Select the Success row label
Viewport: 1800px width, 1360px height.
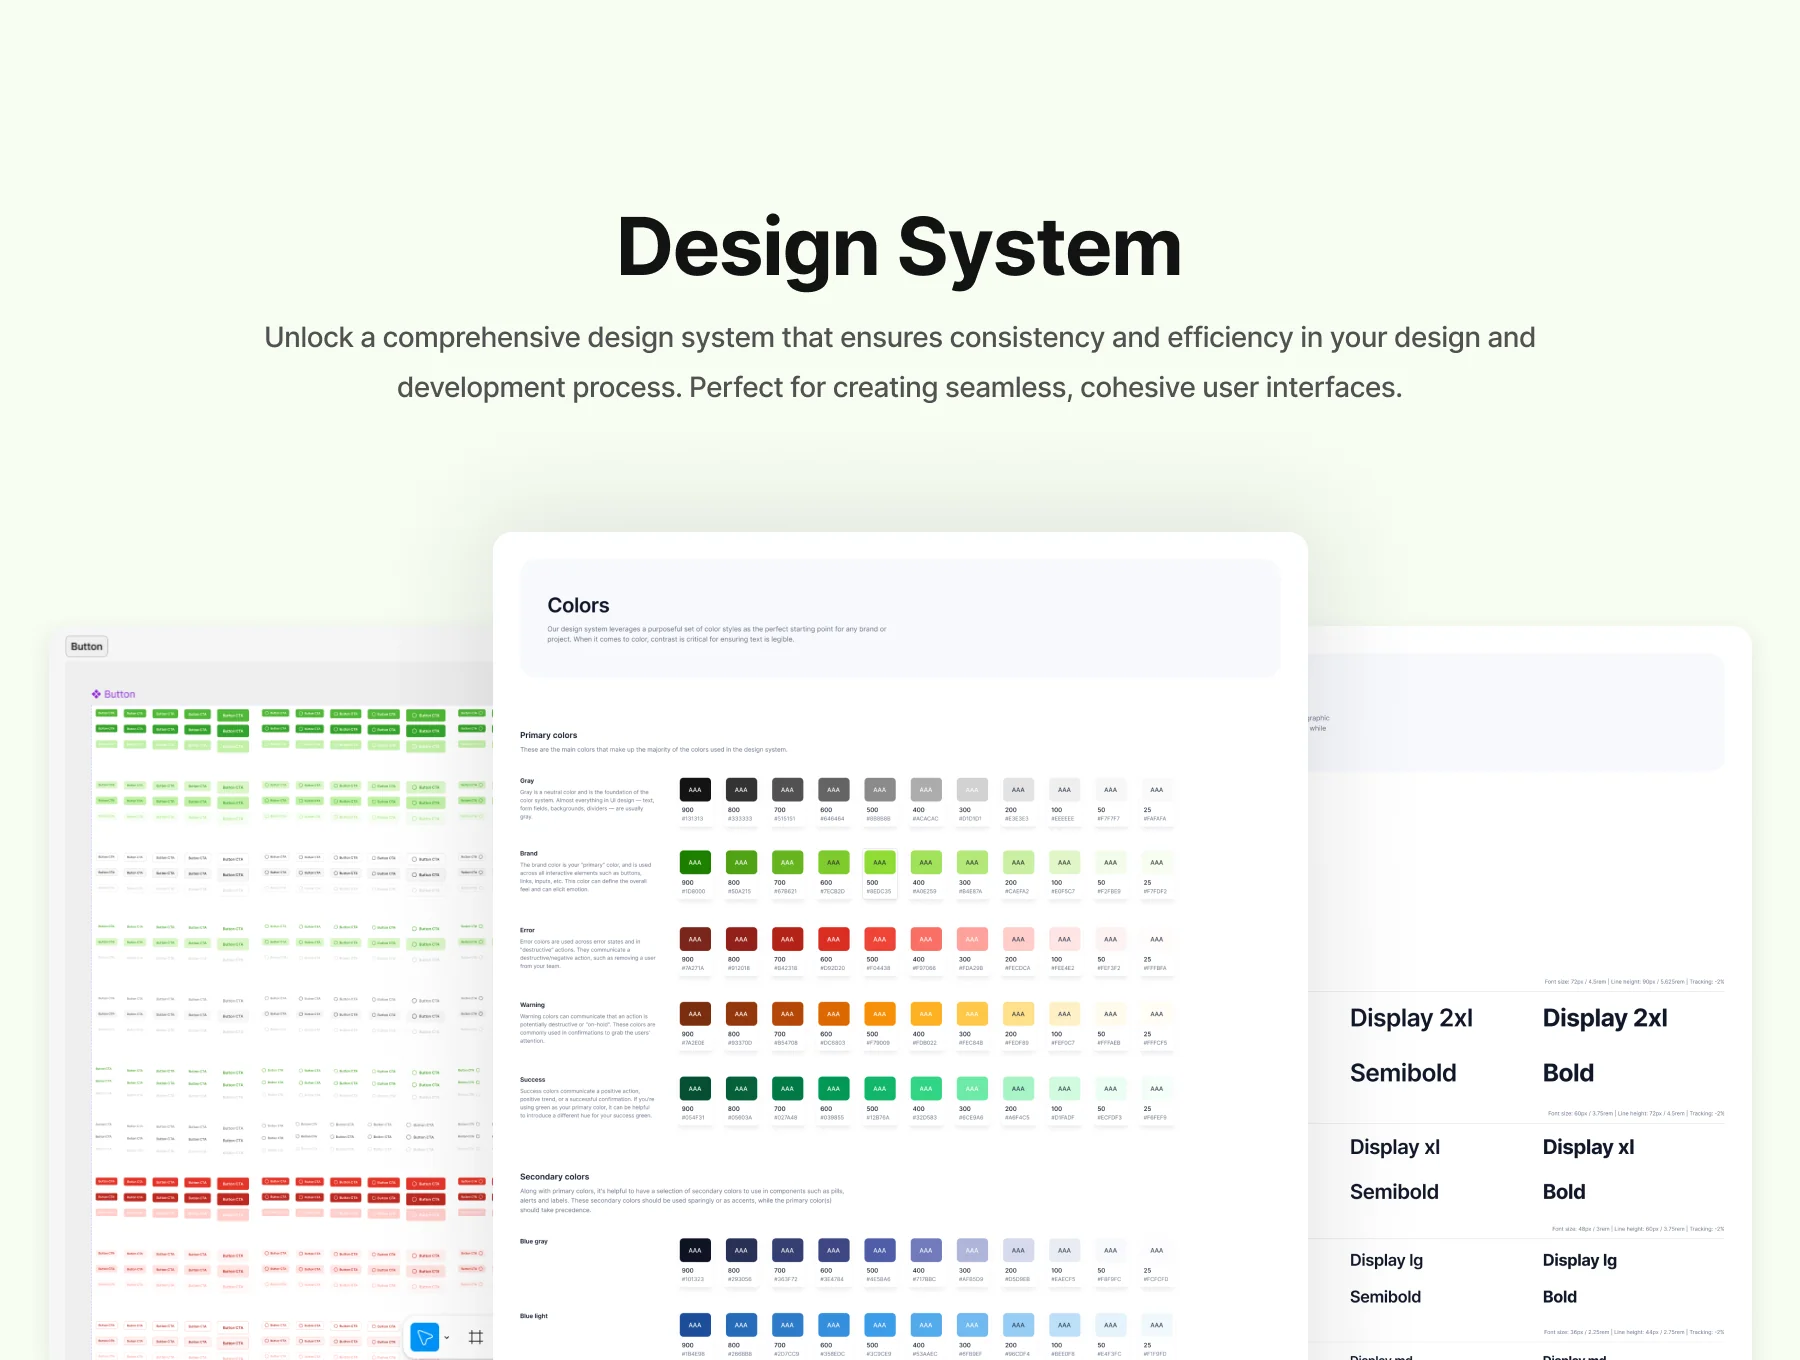pyautogui.click(x=533, y=1080)
